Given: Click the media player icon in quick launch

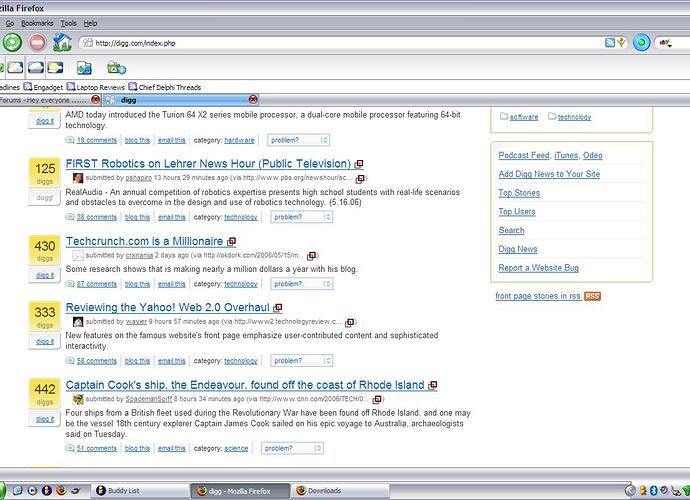Looking at the screenshot, I should [32, 490].
